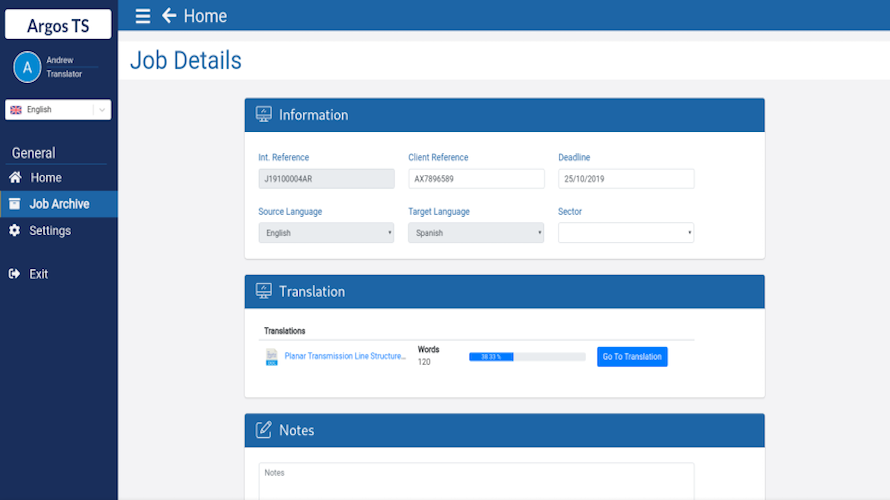Click the house icon beside Home
This screenshot has height=500, width=890.
click(15, 178)
